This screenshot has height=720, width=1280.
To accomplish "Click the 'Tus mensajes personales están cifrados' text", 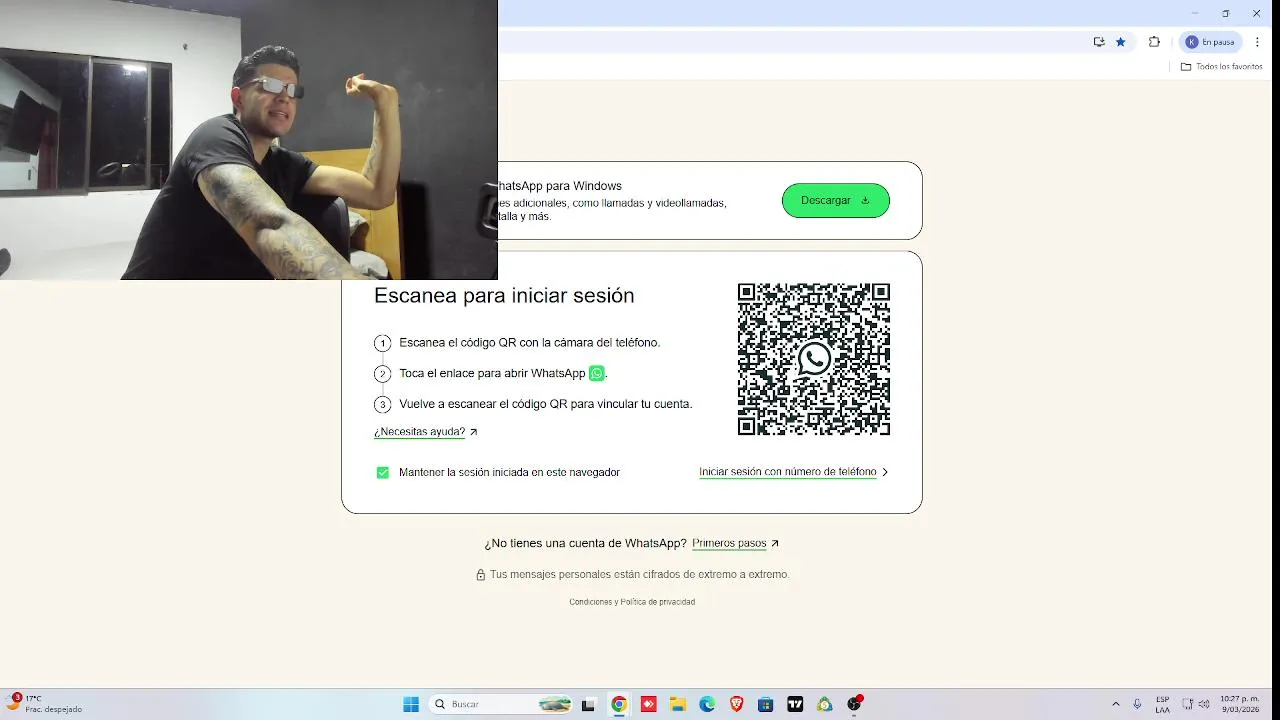I will click(640, 575).
